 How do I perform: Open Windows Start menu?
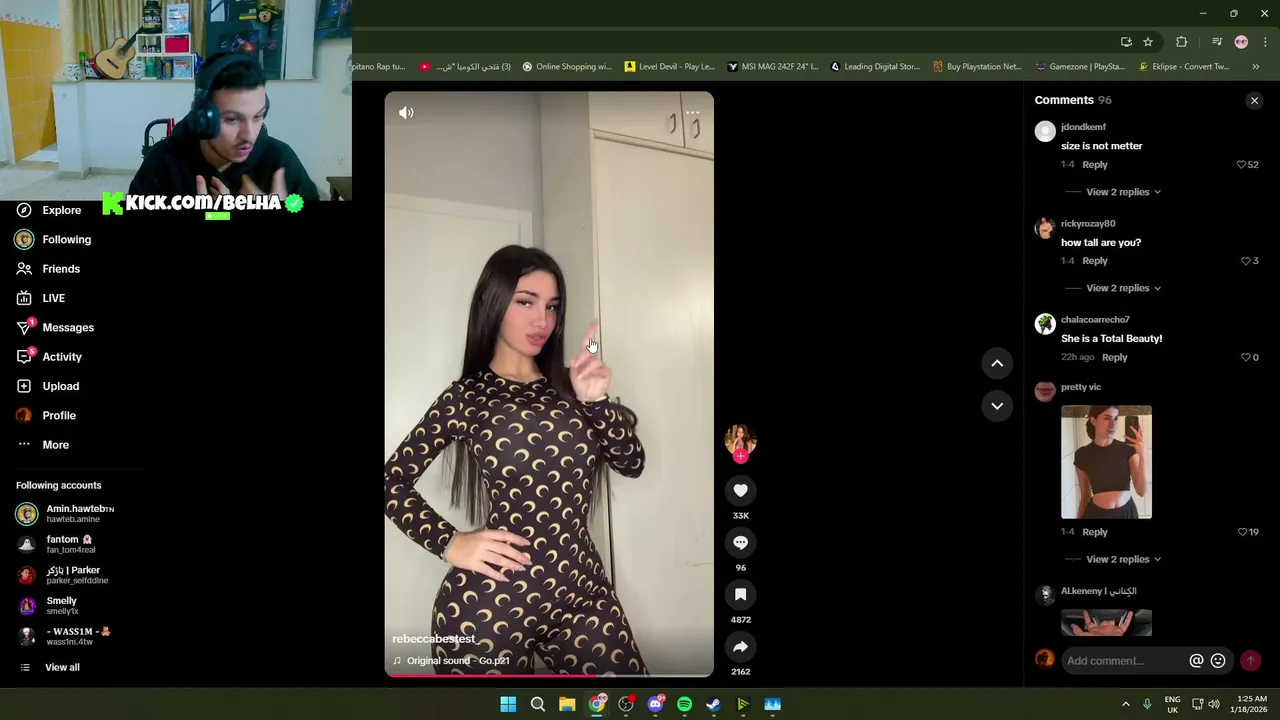(508, 704)
